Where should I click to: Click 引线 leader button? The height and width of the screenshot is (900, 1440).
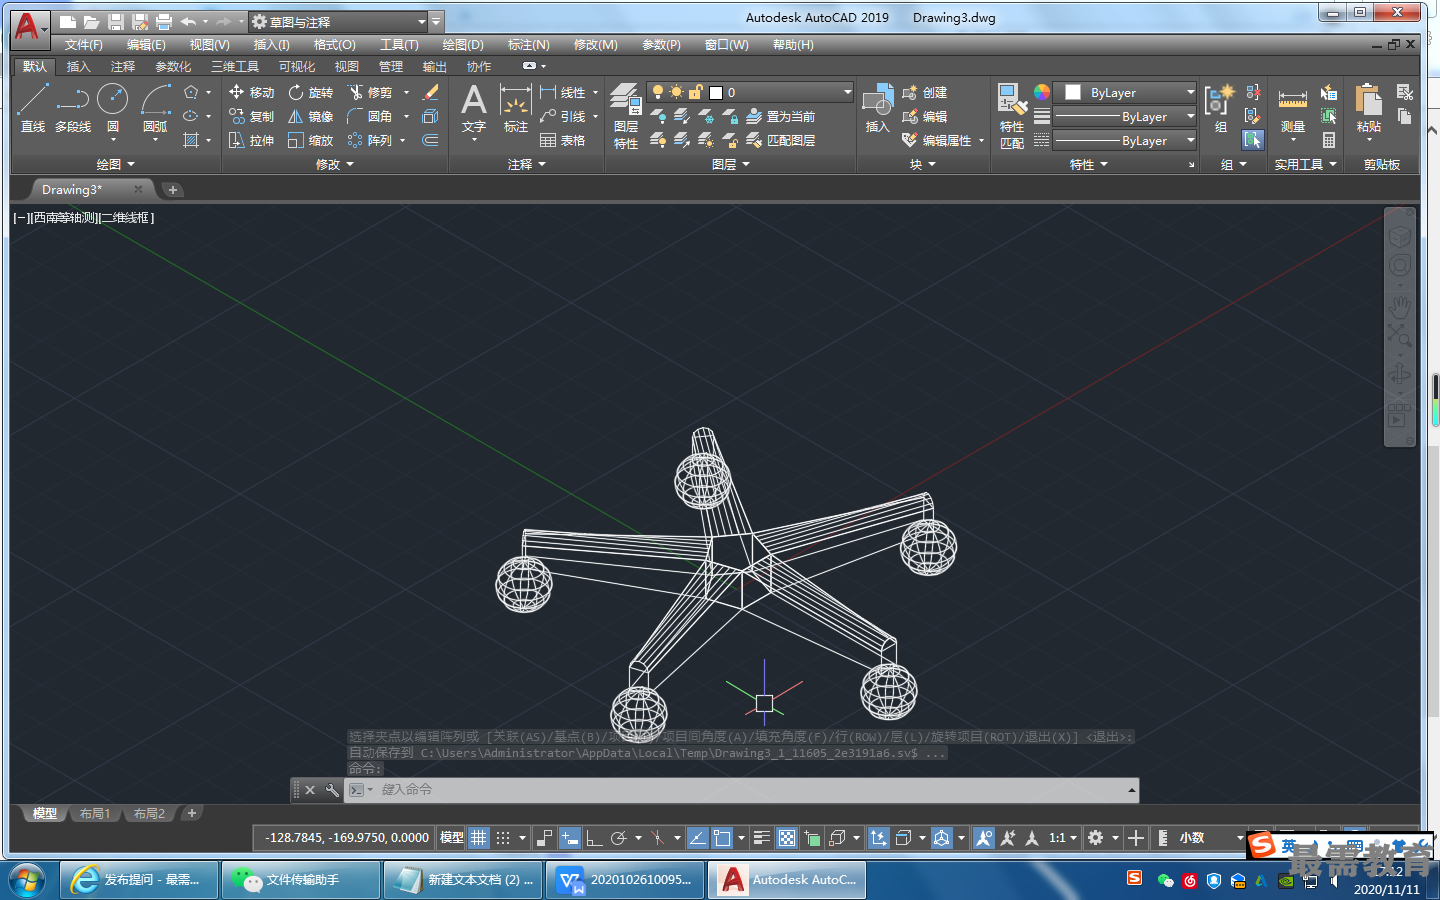click(x=563, y=116)
